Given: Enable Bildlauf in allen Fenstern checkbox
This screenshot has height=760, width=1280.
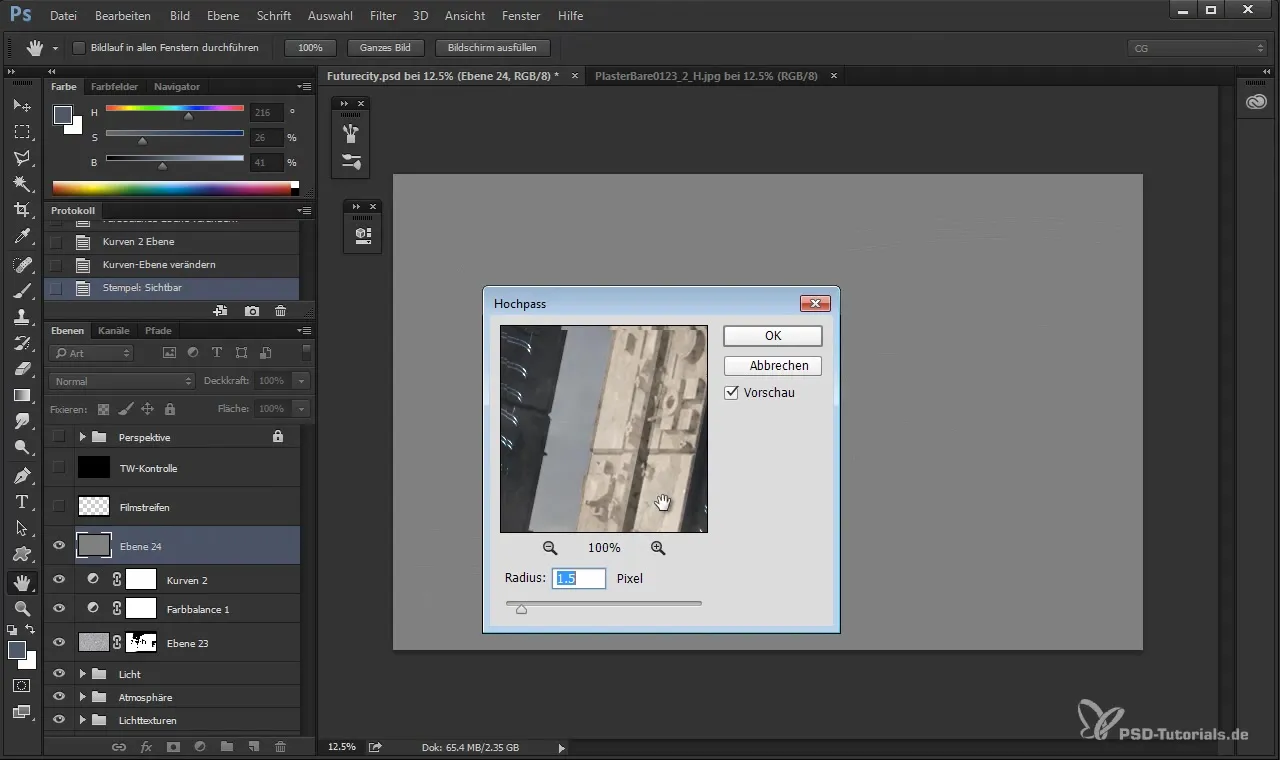Looking at the screenshot, I should 79,48.
